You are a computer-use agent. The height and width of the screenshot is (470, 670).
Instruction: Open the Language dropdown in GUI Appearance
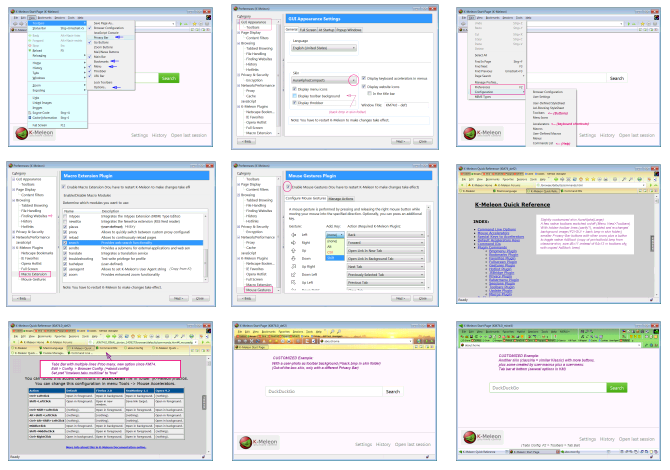click(x=324, y=48)
